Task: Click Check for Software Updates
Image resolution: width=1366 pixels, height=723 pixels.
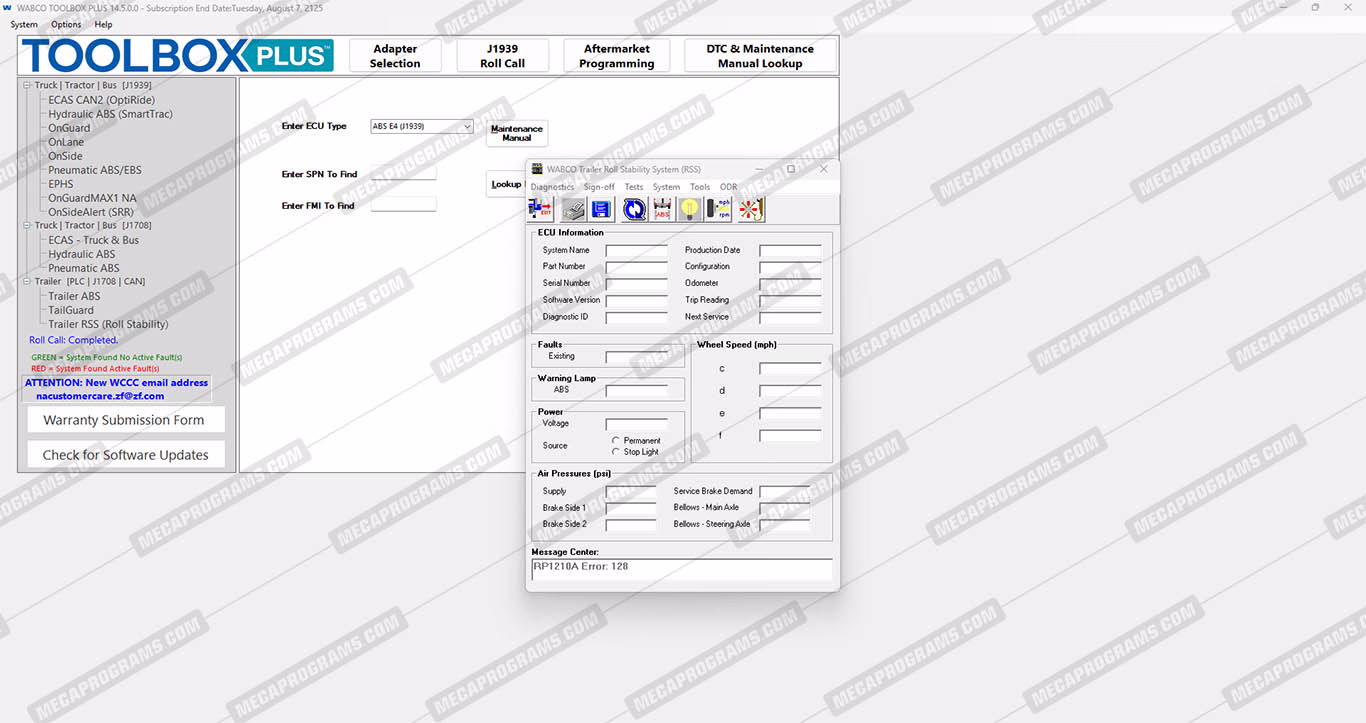Action: 125,454
